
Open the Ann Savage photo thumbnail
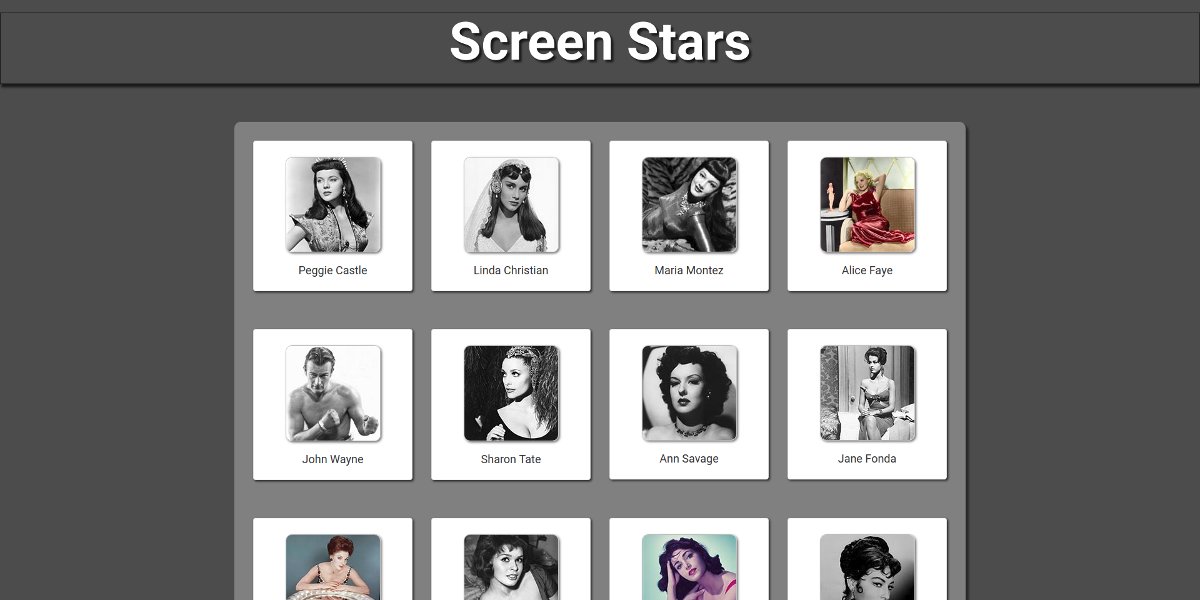click(x=689, y=393)
